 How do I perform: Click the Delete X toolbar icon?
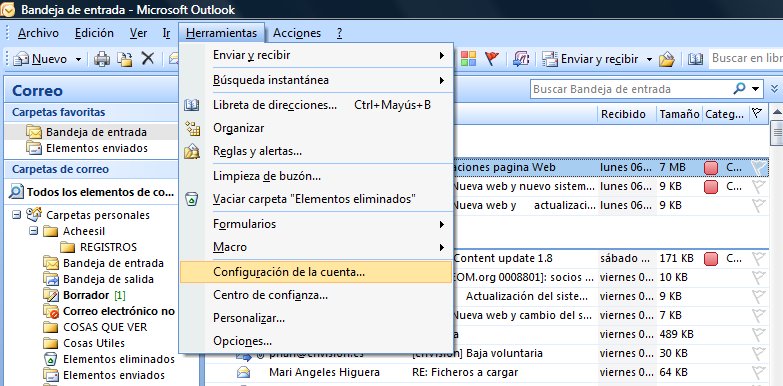click(147, 58)
